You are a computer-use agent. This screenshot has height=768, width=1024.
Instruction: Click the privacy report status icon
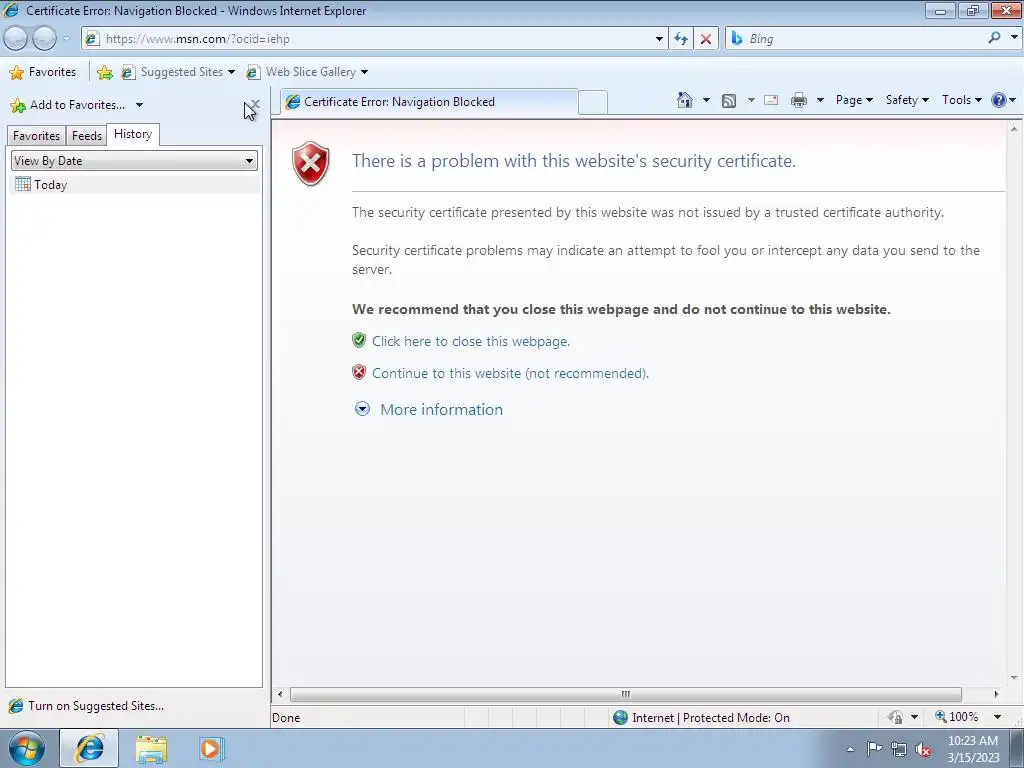[x=895, y=718]
